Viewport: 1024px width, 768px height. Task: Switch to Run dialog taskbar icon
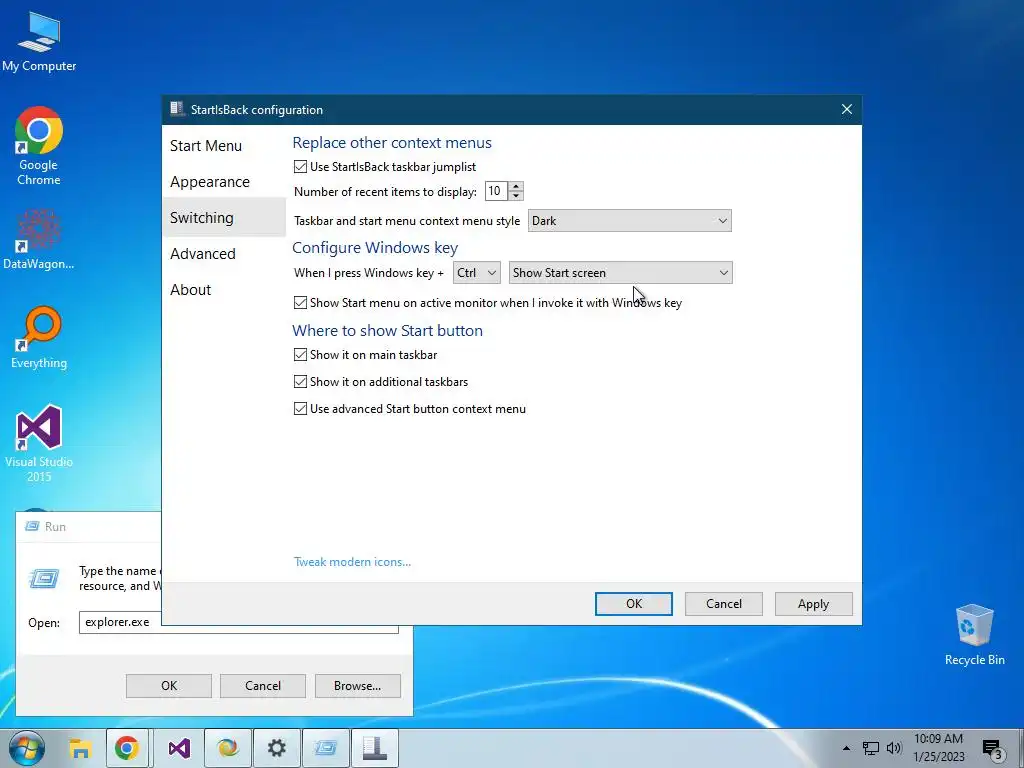[326, 748]
